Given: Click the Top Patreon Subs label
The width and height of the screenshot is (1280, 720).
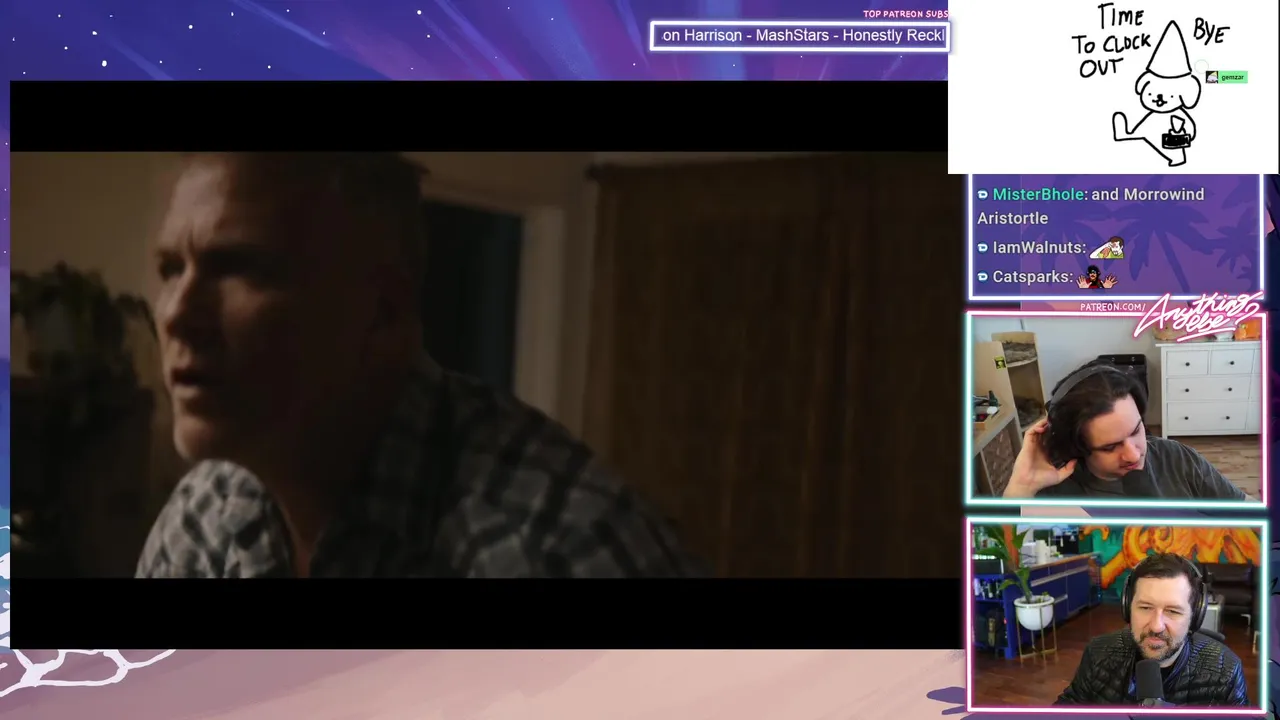Looking at the screenshot, I should coord(905,14).
